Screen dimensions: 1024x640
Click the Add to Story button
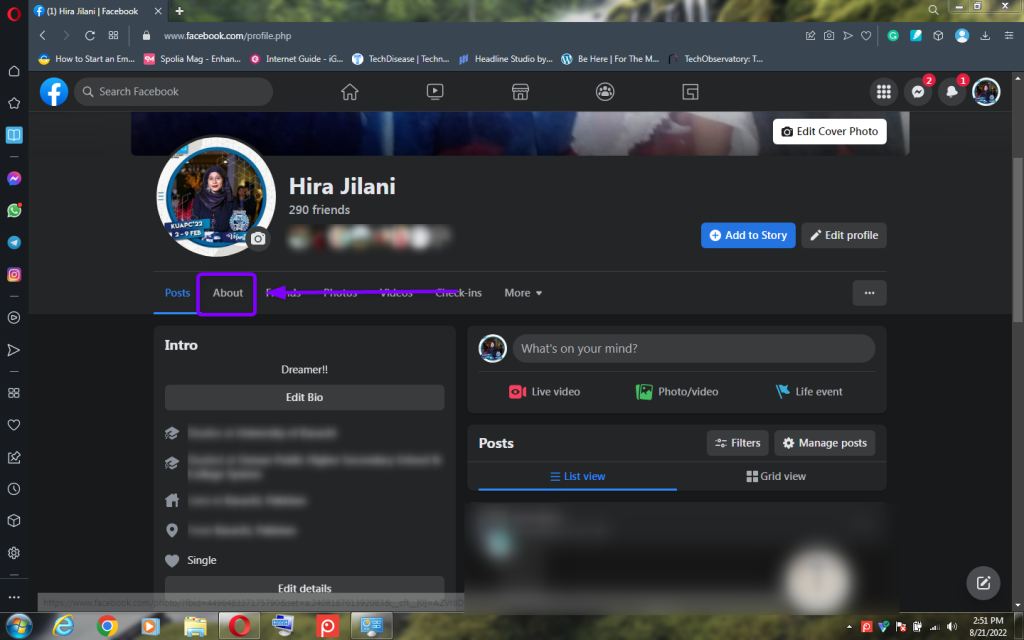[x=748, y=235]
